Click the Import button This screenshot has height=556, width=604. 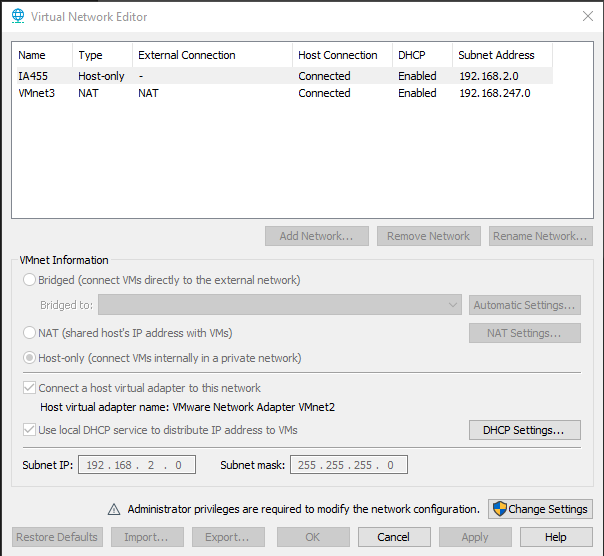(147, 537)
